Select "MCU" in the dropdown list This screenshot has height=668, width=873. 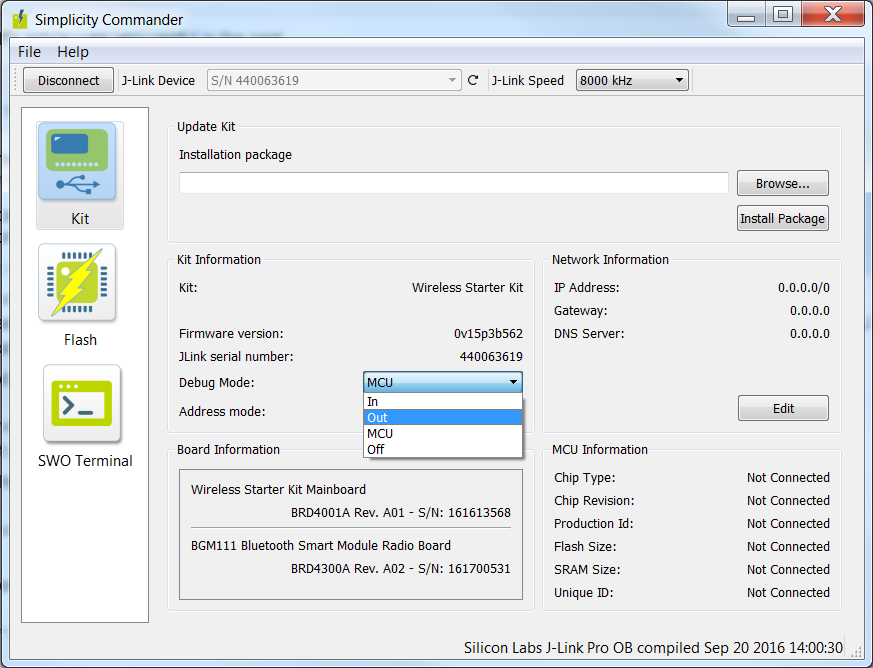(442, 433)
